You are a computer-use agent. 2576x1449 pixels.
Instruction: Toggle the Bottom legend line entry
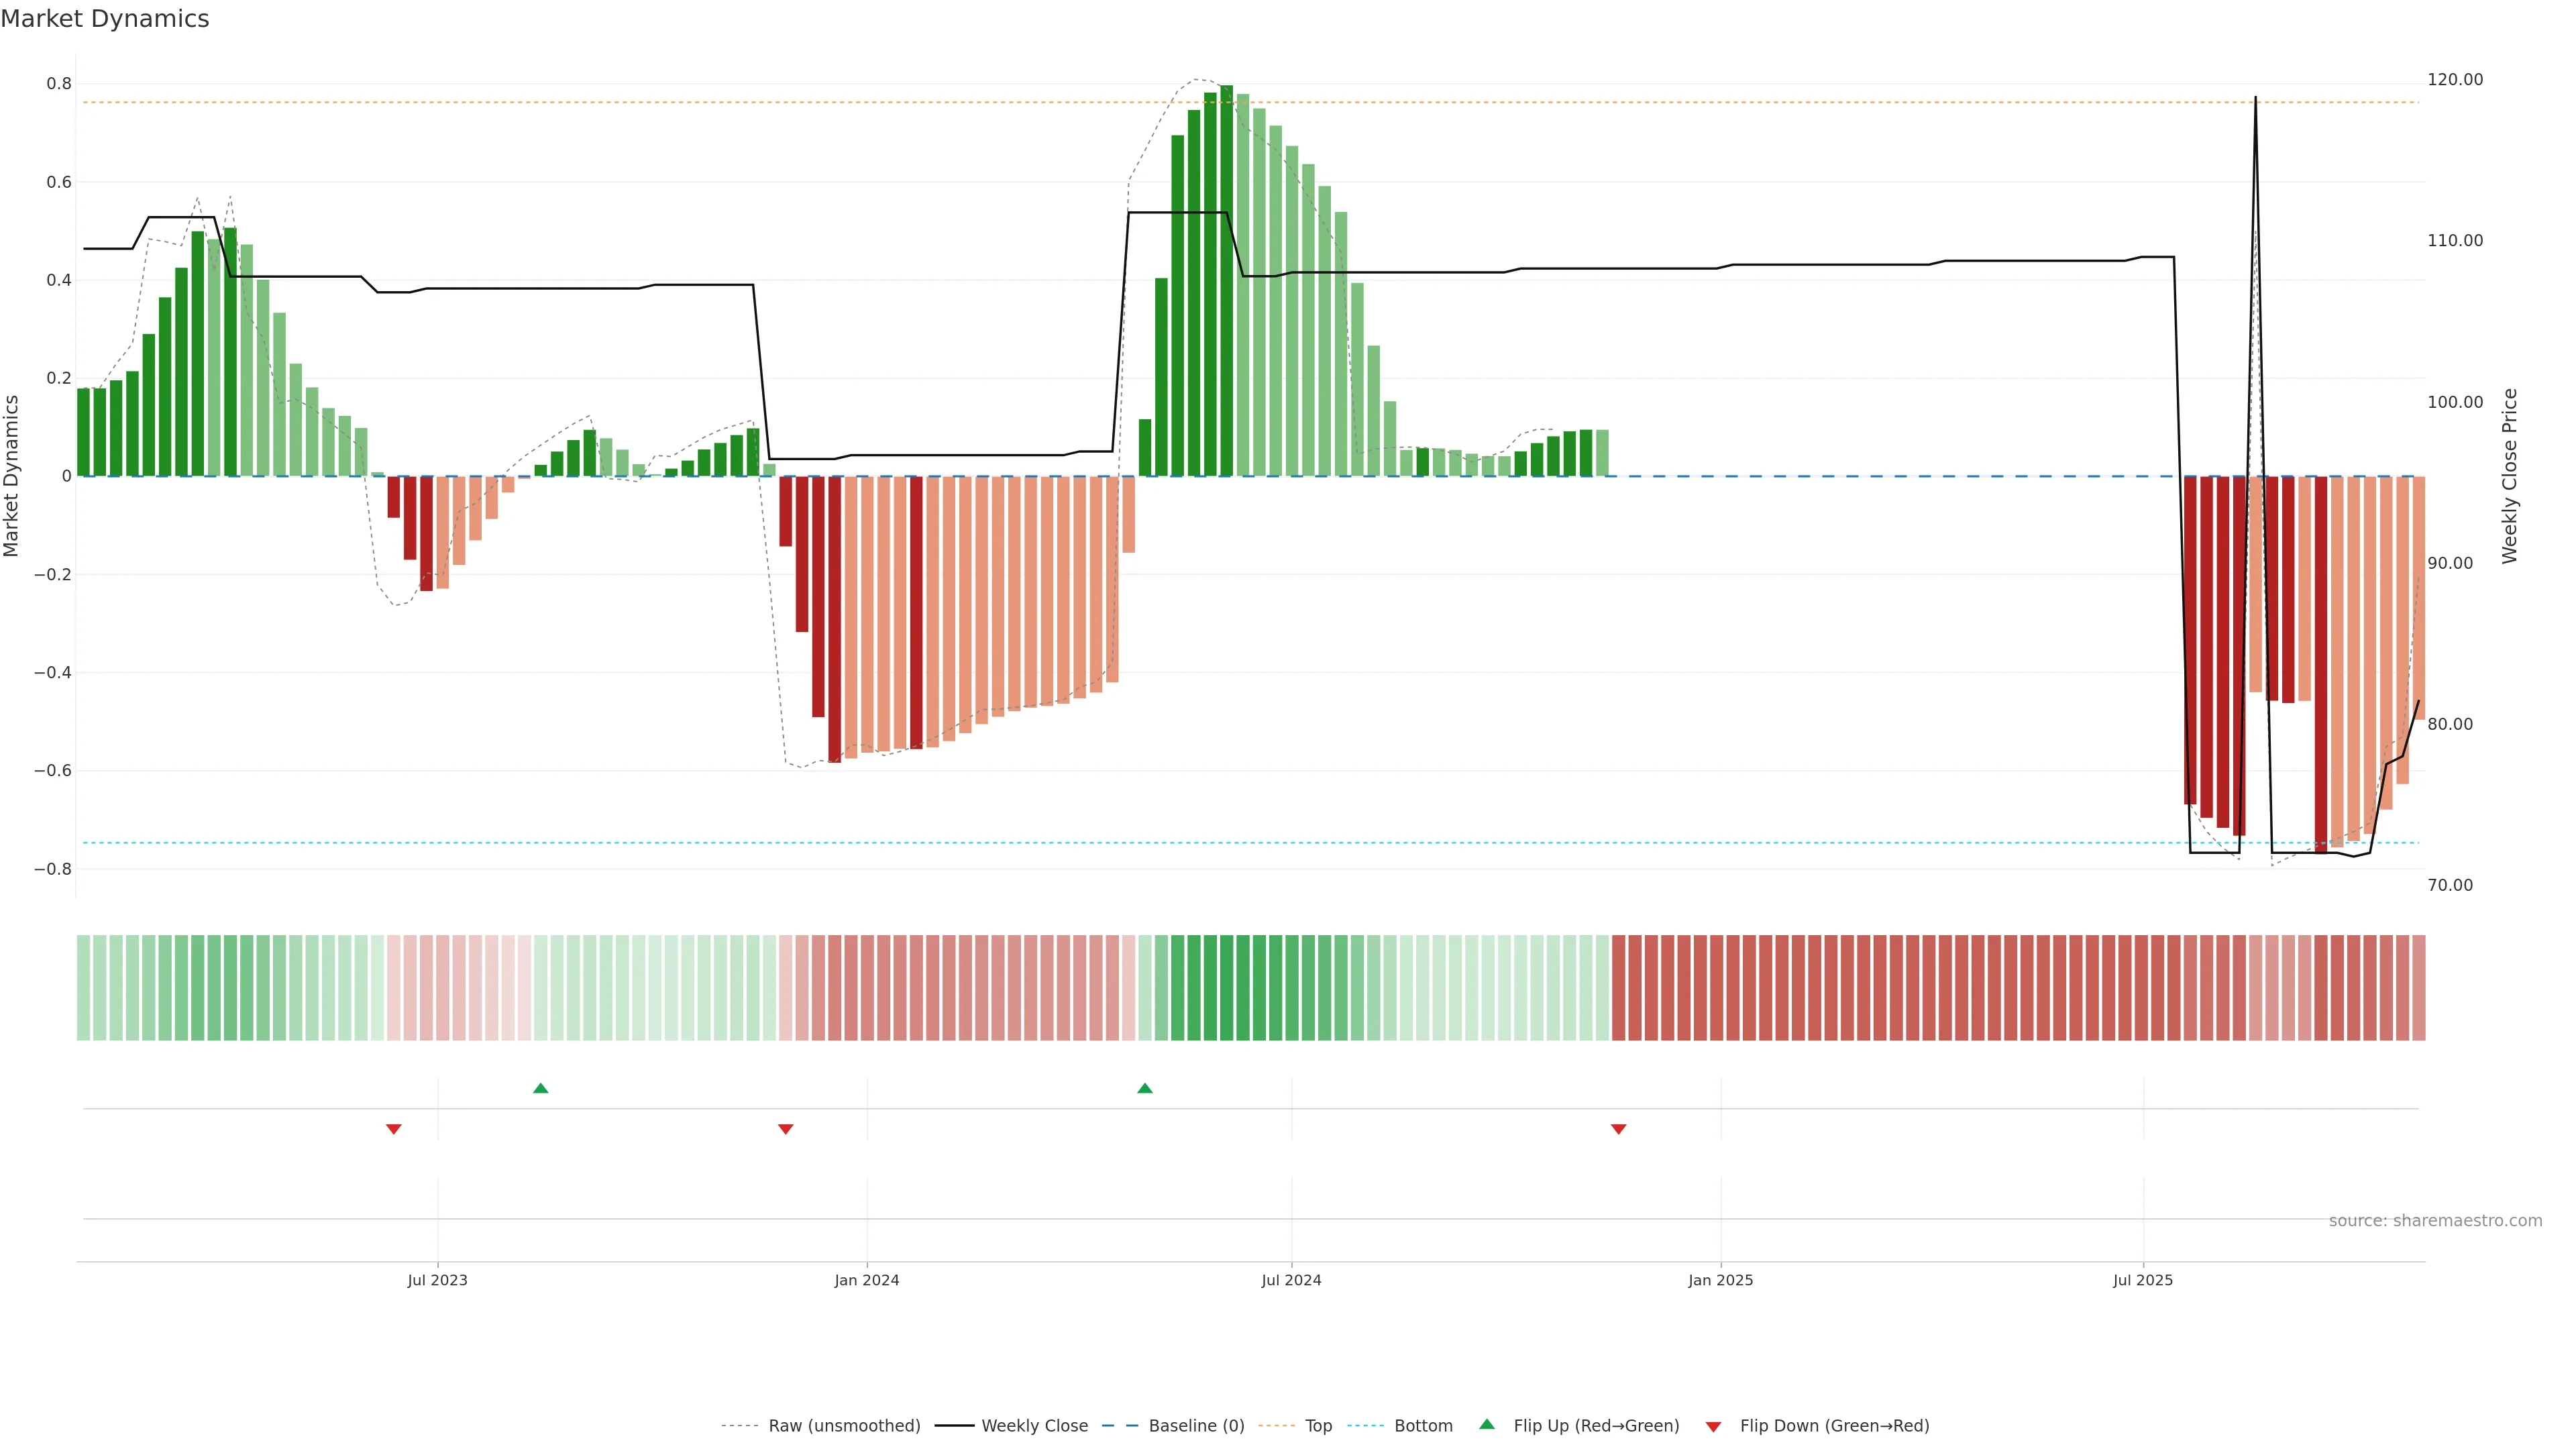click(x=1423, y=1426)
